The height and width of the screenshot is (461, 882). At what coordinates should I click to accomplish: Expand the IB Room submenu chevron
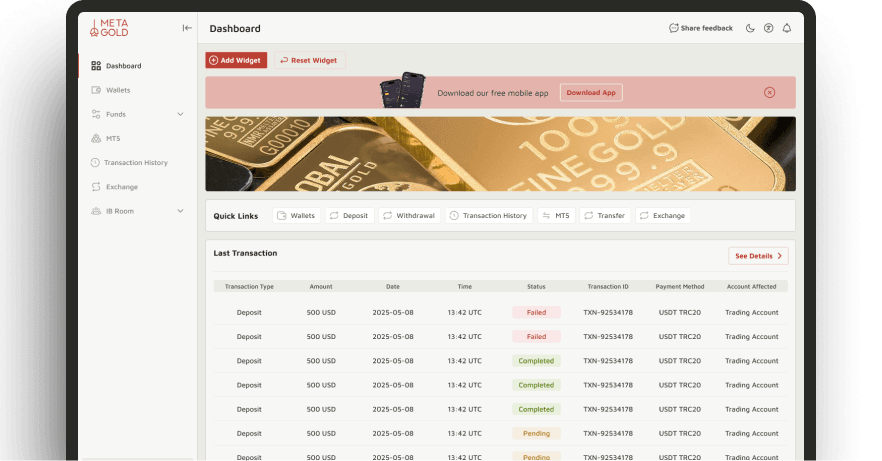(180, 211)
